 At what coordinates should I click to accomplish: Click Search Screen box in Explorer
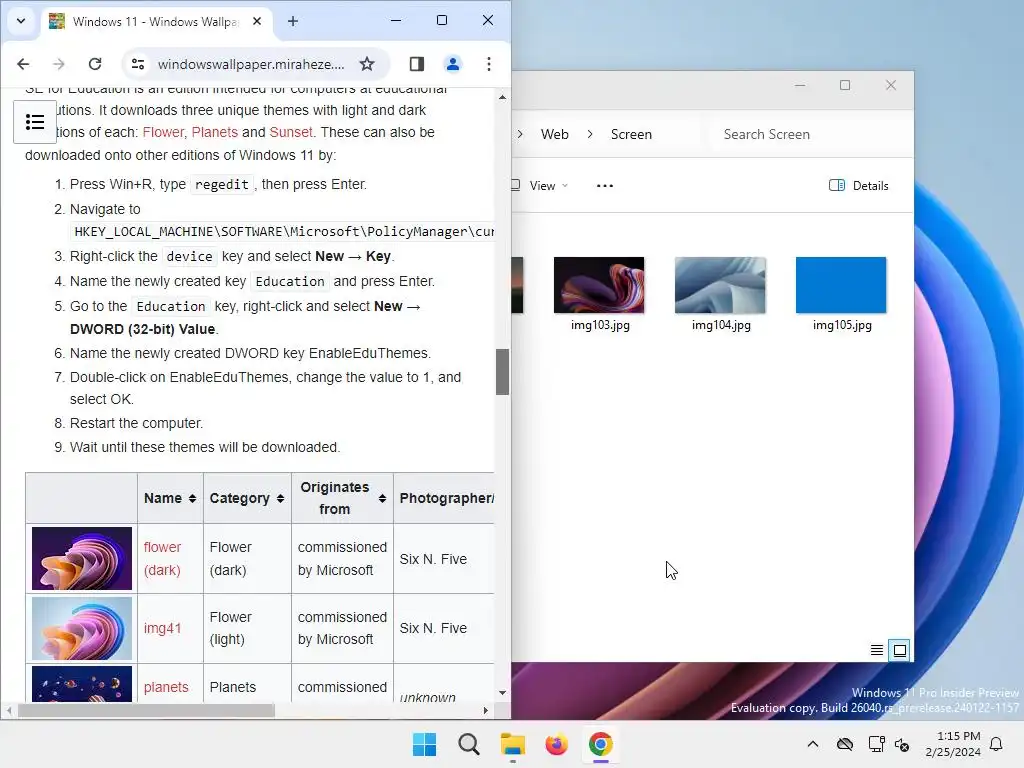[810, 135]
